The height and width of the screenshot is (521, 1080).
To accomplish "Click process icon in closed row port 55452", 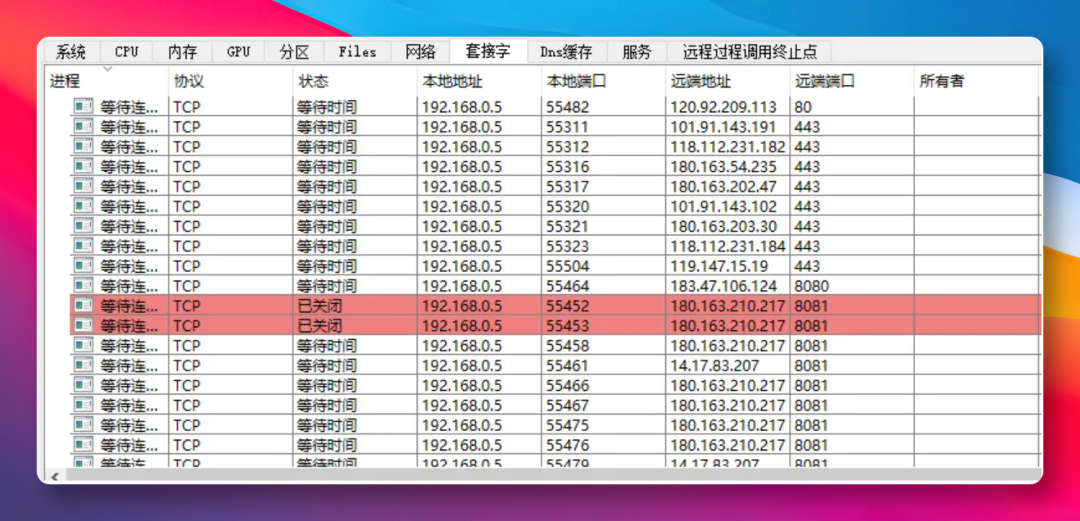I will click(x=83, y=305).
